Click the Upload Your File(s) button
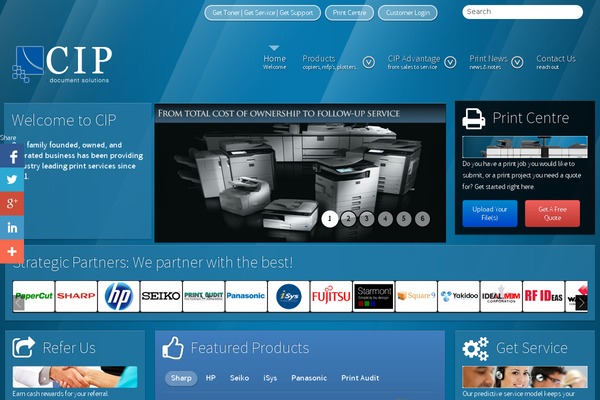600x400 pixels. [x=489, y=214]
